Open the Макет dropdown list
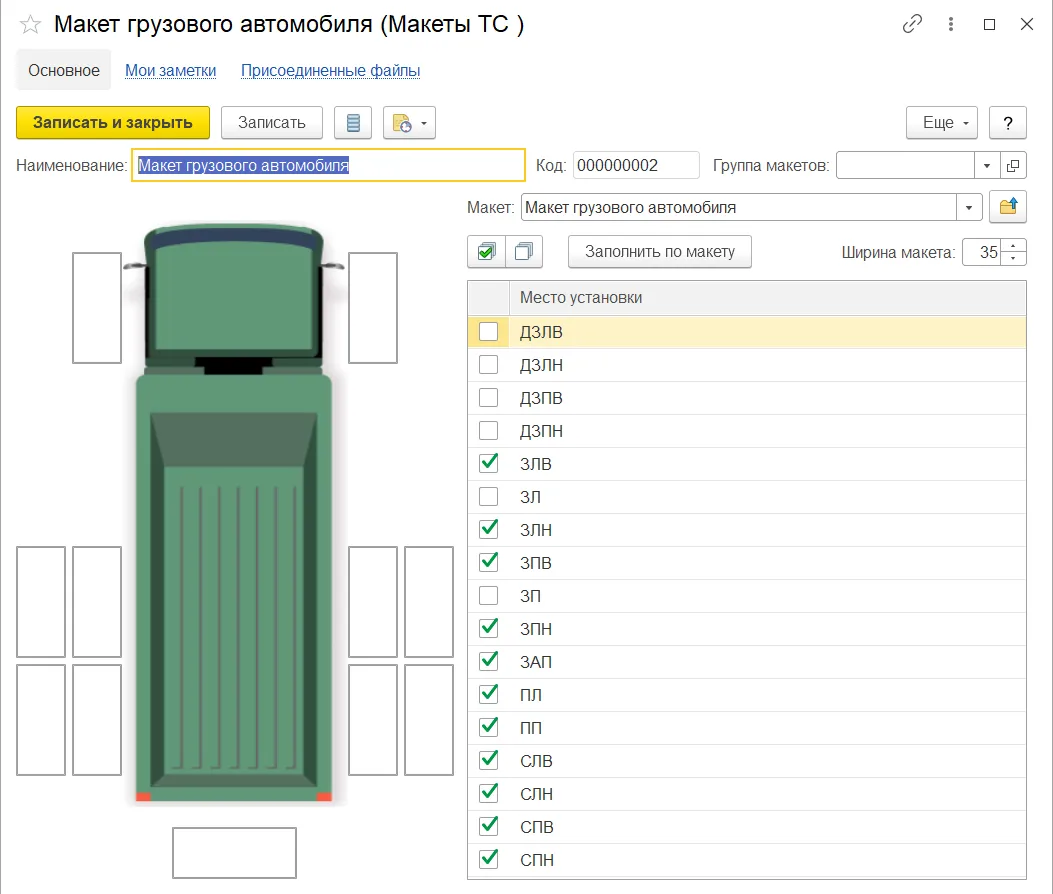 (969, 208)
